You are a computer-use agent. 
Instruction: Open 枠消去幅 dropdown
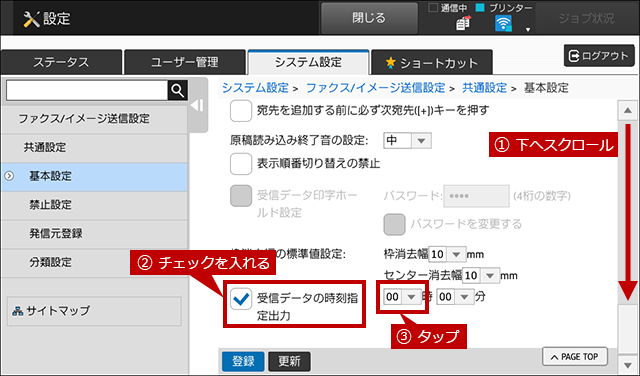click(447, 254)
